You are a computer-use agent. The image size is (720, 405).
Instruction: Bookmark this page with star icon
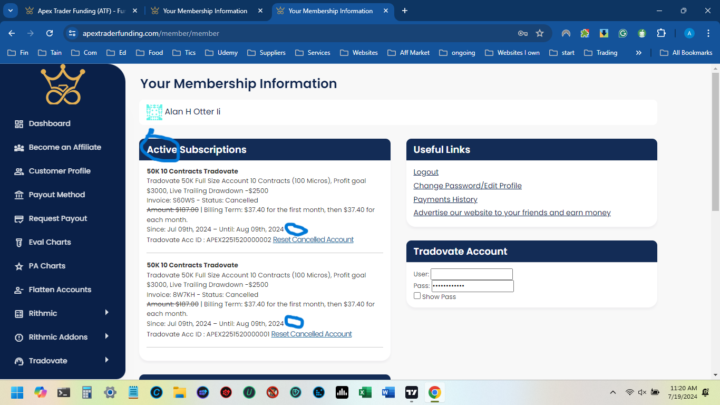pos(540,32)
